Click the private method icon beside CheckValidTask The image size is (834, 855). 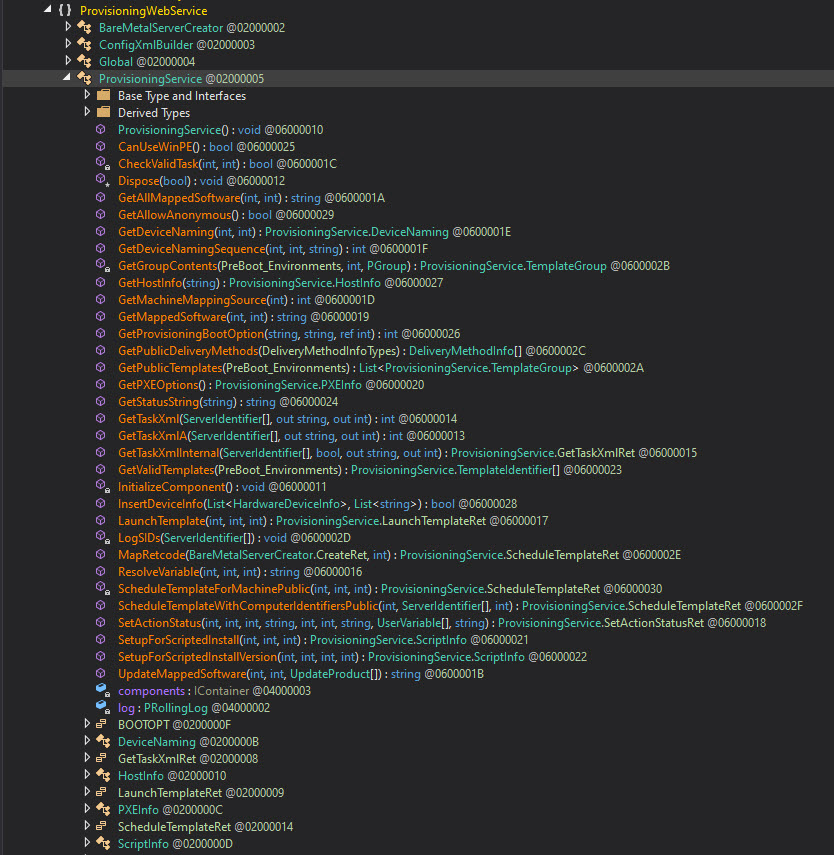(103, 163)
